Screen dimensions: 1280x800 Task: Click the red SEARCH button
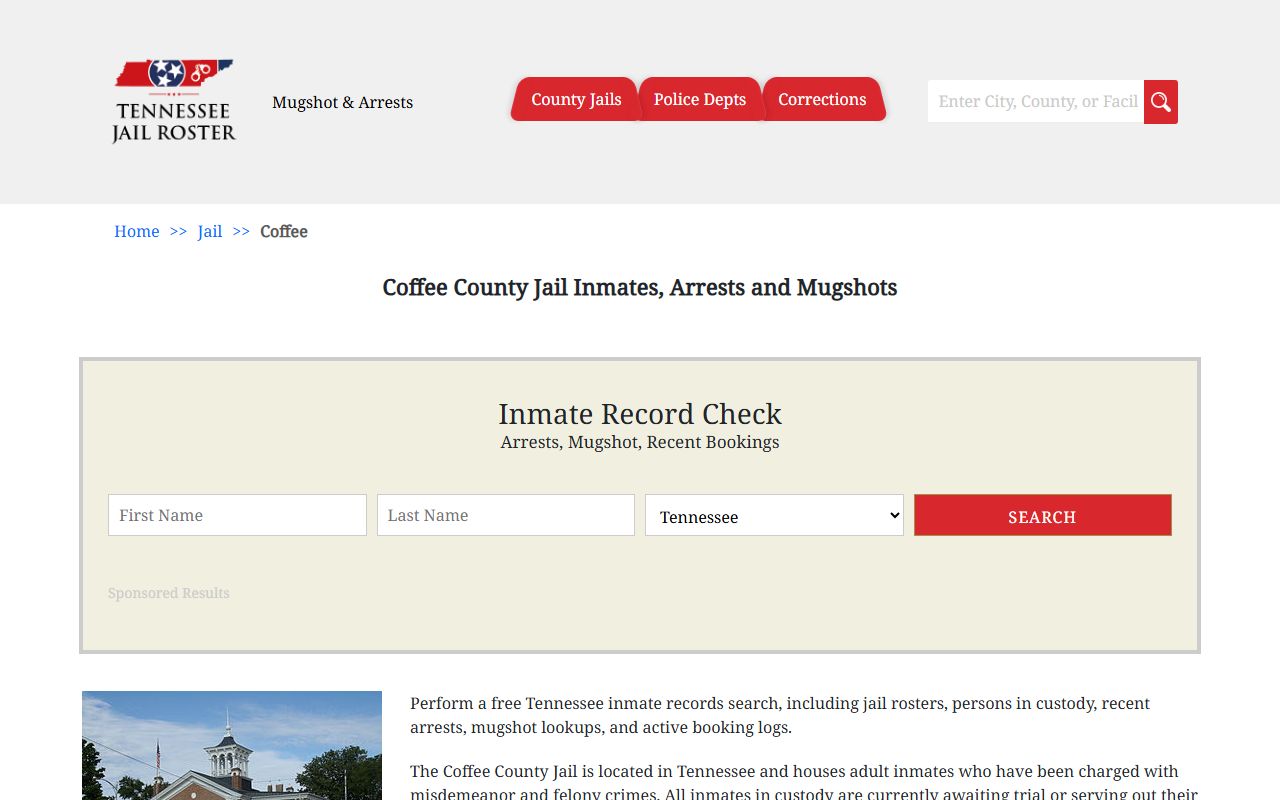tap(1042, 515)
